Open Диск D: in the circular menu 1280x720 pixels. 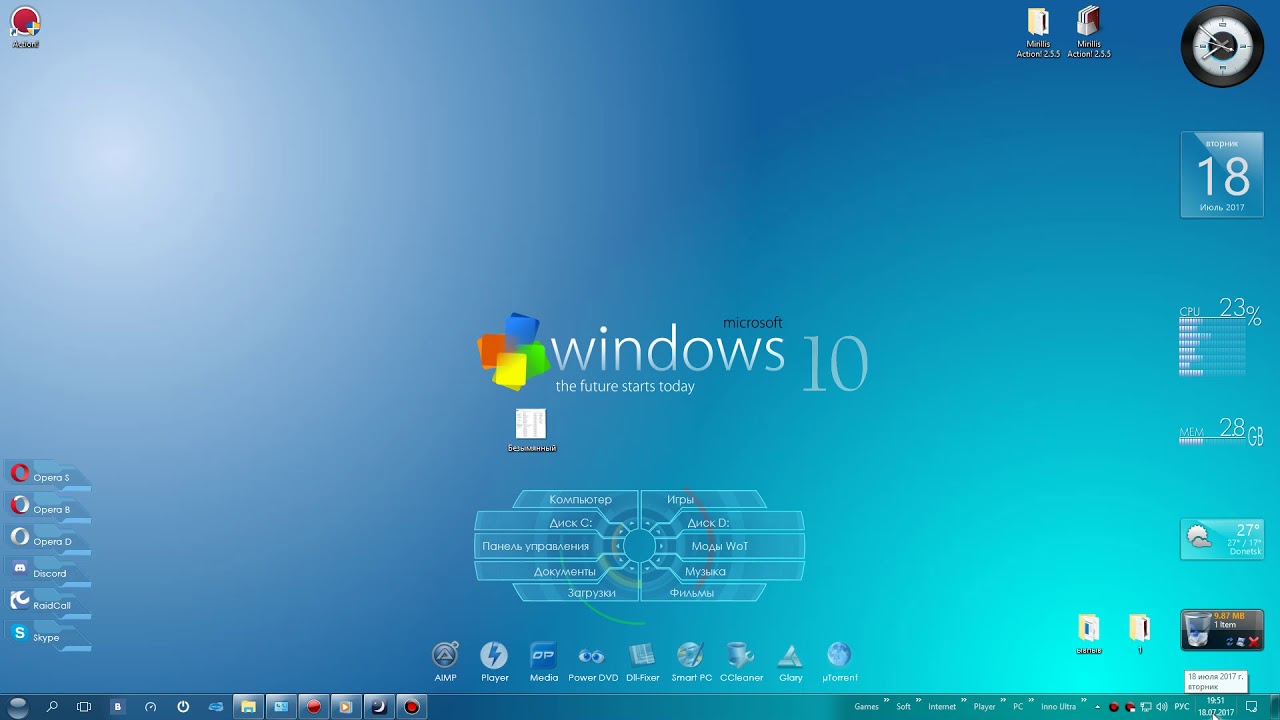pos(708,523)
